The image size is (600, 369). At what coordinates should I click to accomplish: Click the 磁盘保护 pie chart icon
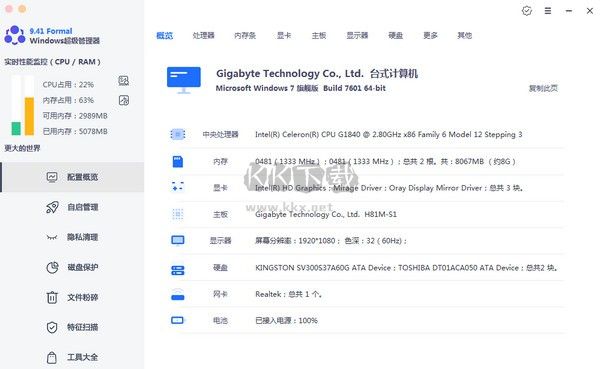tap(52, 267)
